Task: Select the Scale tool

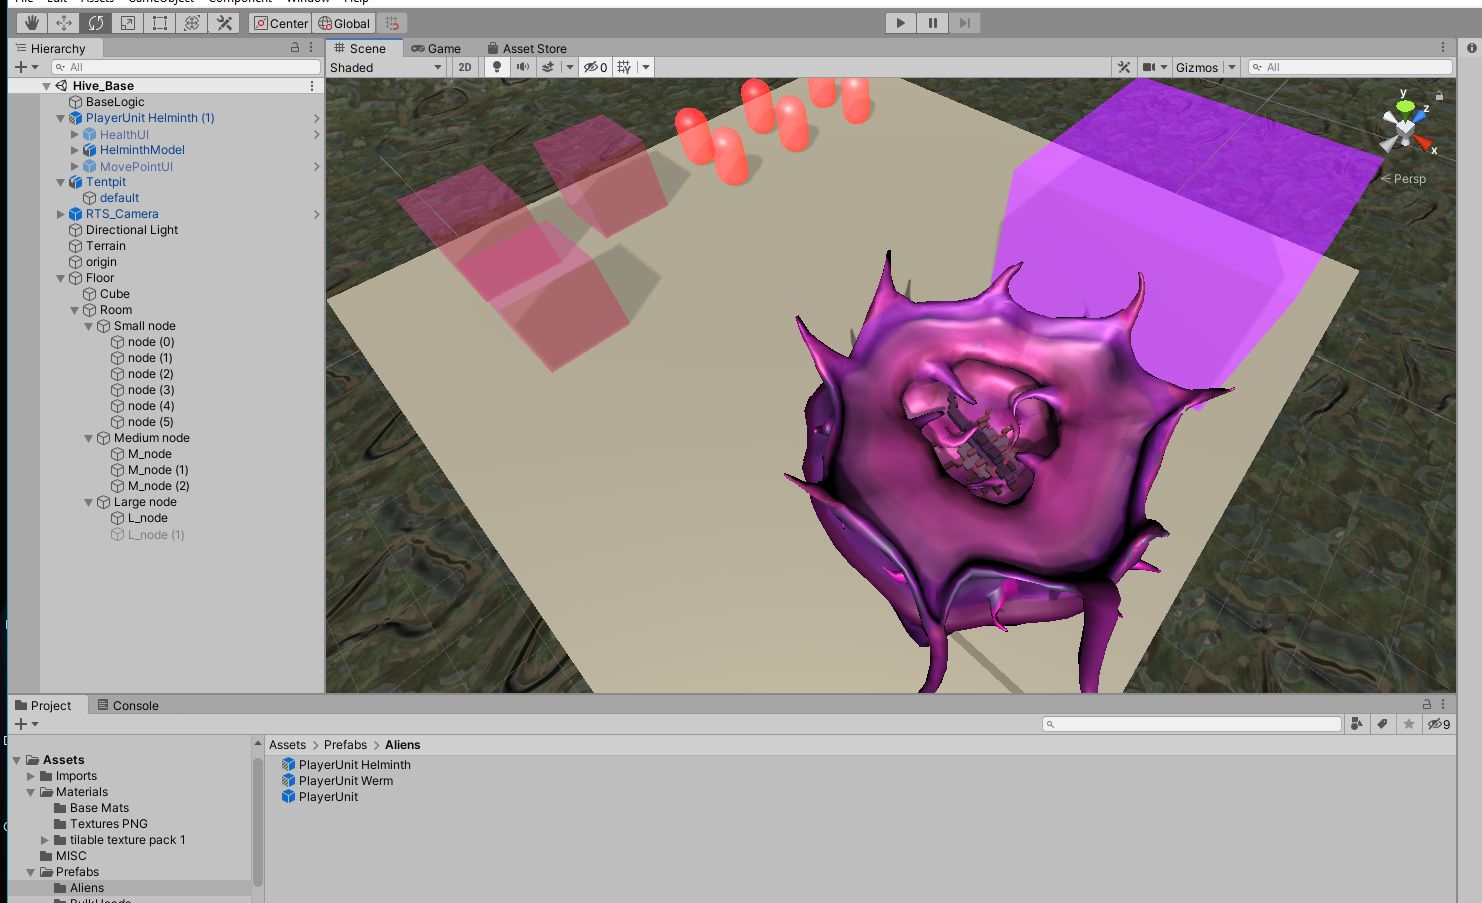Action: click(128, 23)
